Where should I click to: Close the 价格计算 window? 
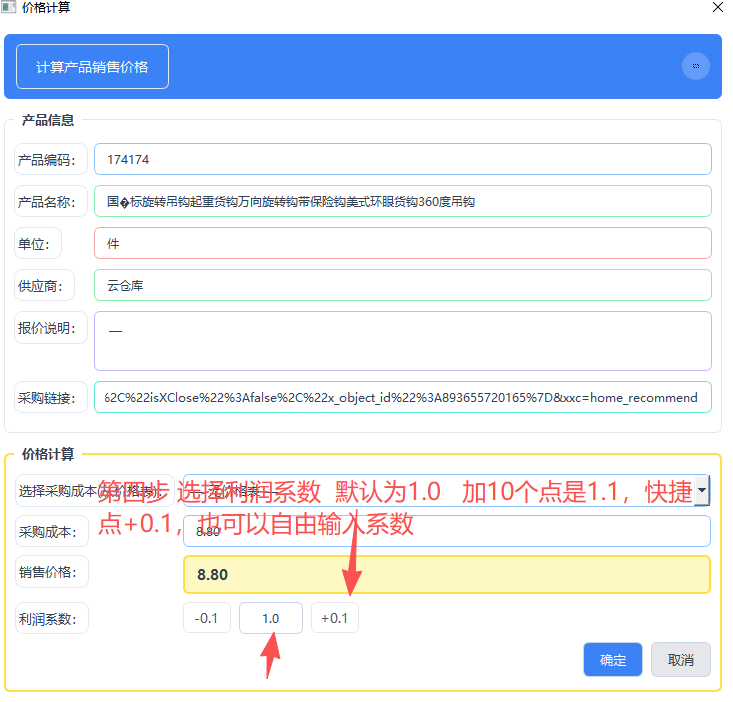click(x=718, y=7)
